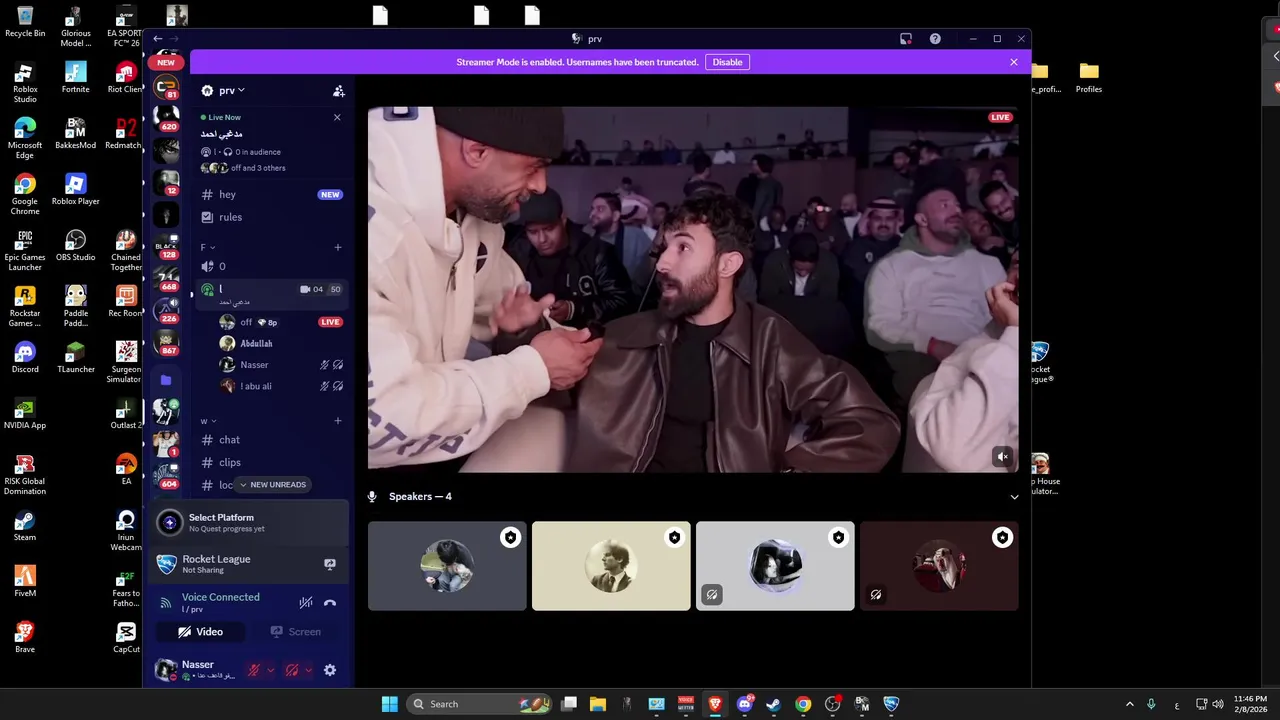Screen dimensions: 1280x720
Task: Open the invite people icon beside prv
Action: tap(339, 91)
